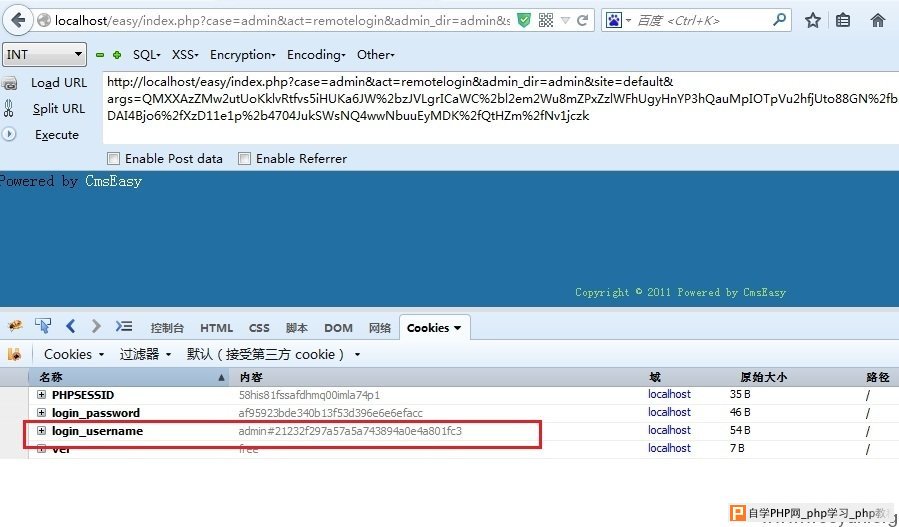Click the Split URL button label
Screen dimensions: 899x527
pos(58,108)
